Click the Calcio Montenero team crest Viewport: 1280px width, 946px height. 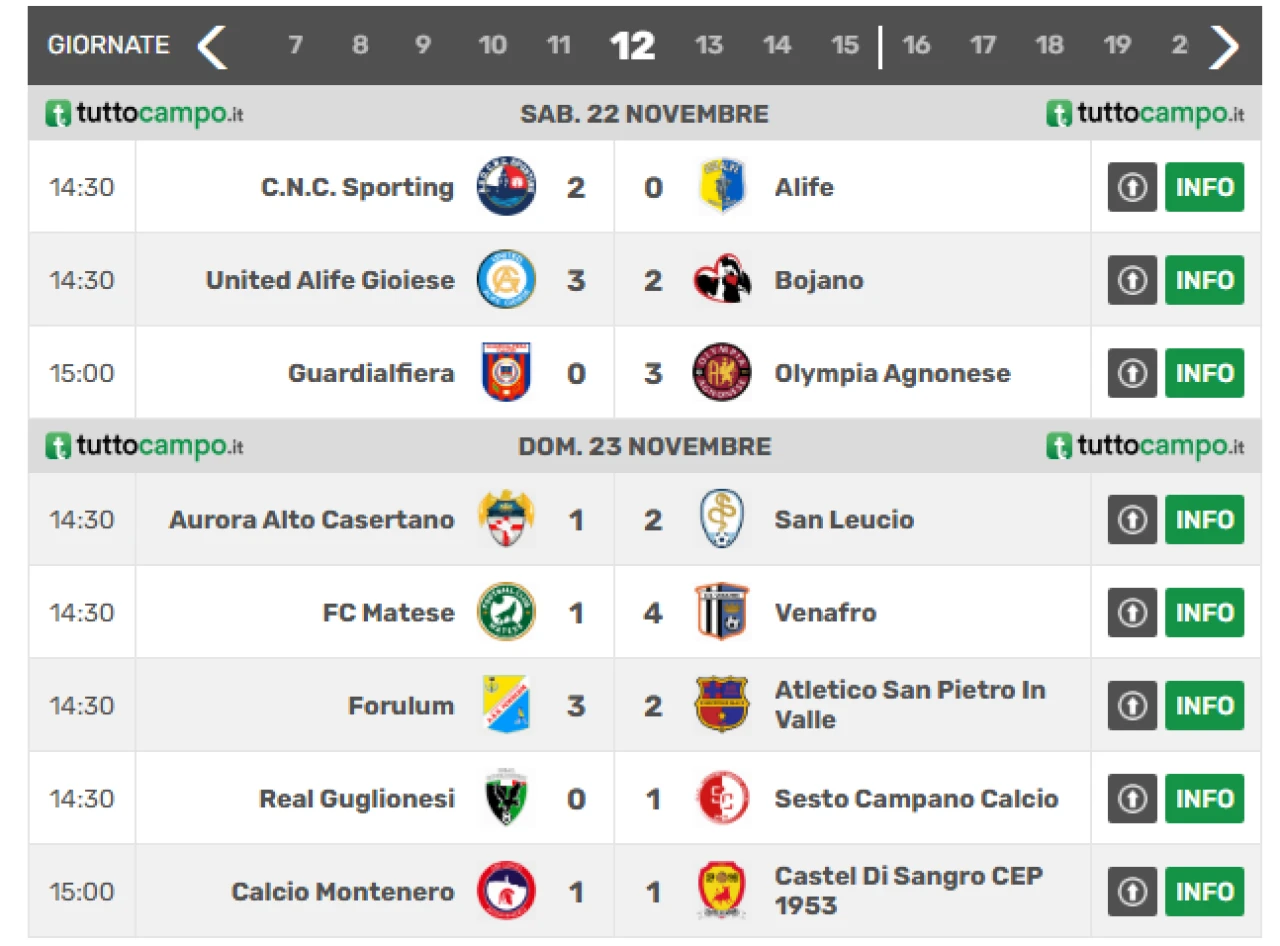pyautogui.click(x=506, y=891)
